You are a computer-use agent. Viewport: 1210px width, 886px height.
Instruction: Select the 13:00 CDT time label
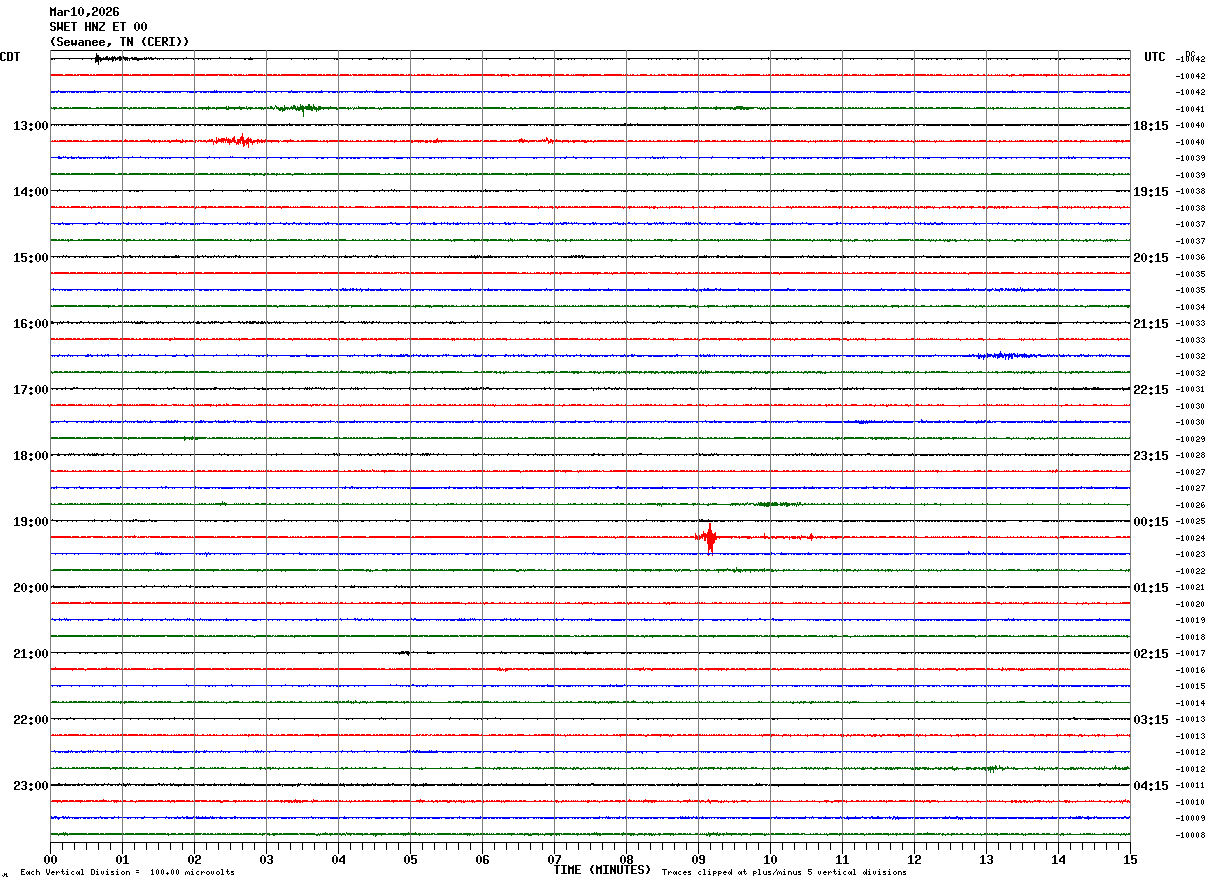click(31, 126)
